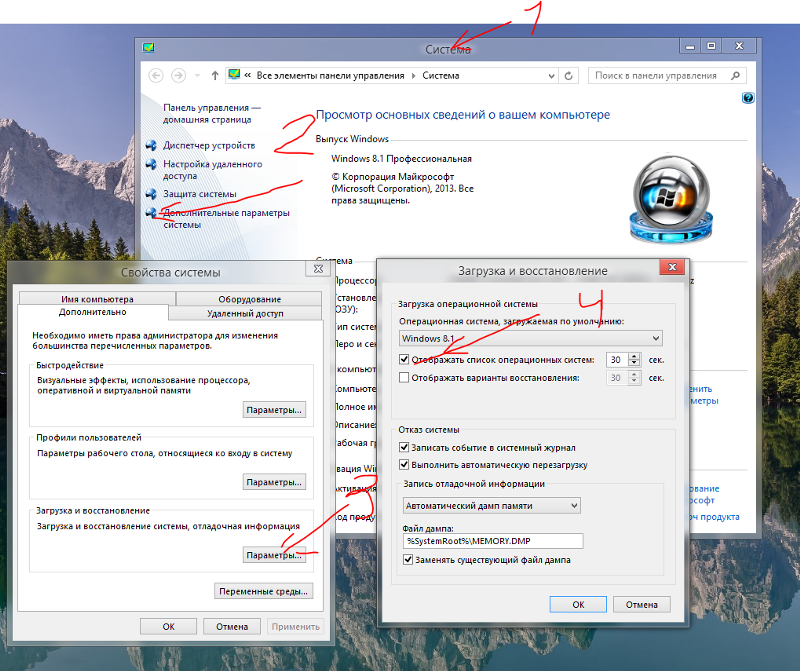Uncheck "Выполнить автоматическую перезагрузку"
Viewport: 800px width, 671px height.
[404, 465]
